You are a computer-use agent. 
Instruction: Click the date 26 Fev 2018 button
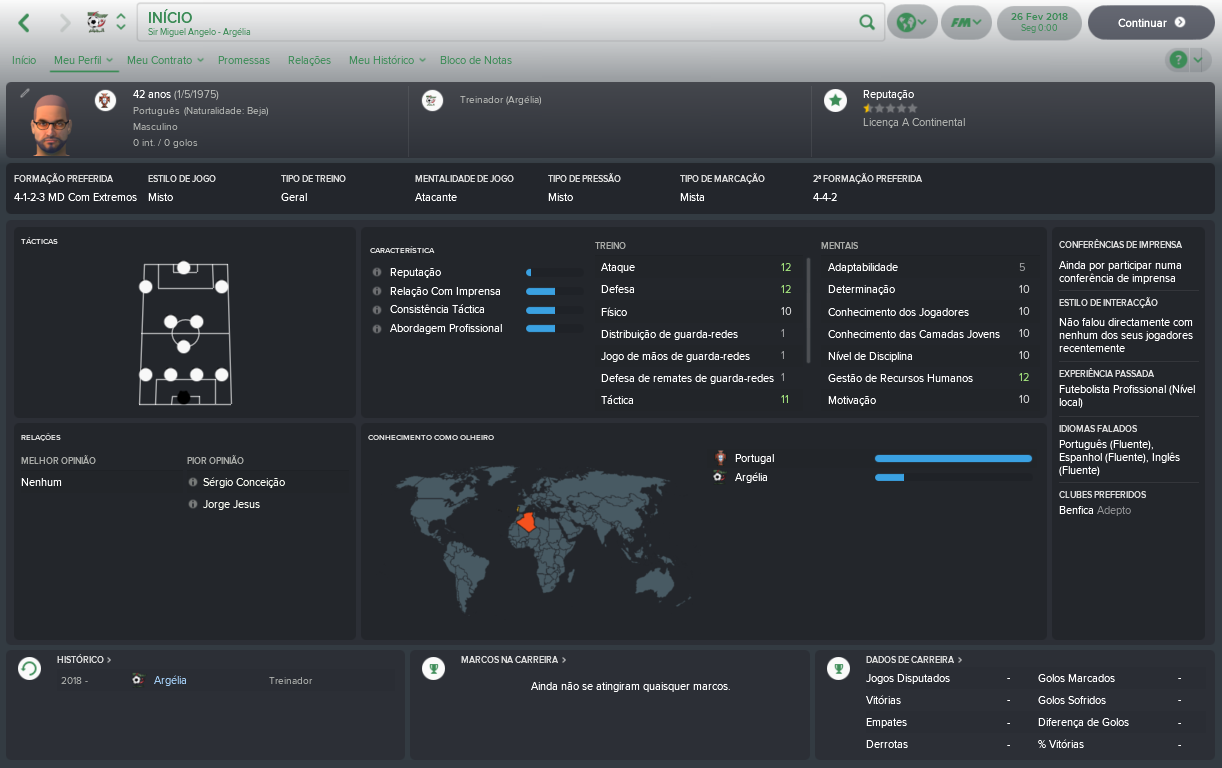coord(1040,22)
